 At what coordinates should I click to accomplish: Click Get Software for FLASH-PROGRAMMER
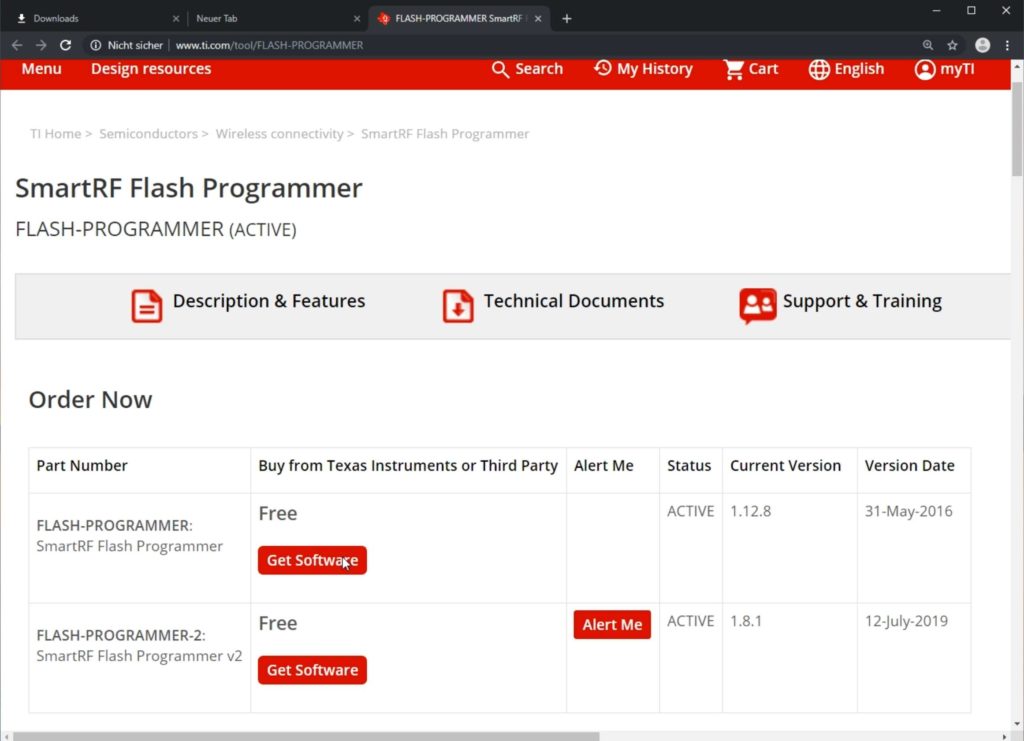(312, 560)
